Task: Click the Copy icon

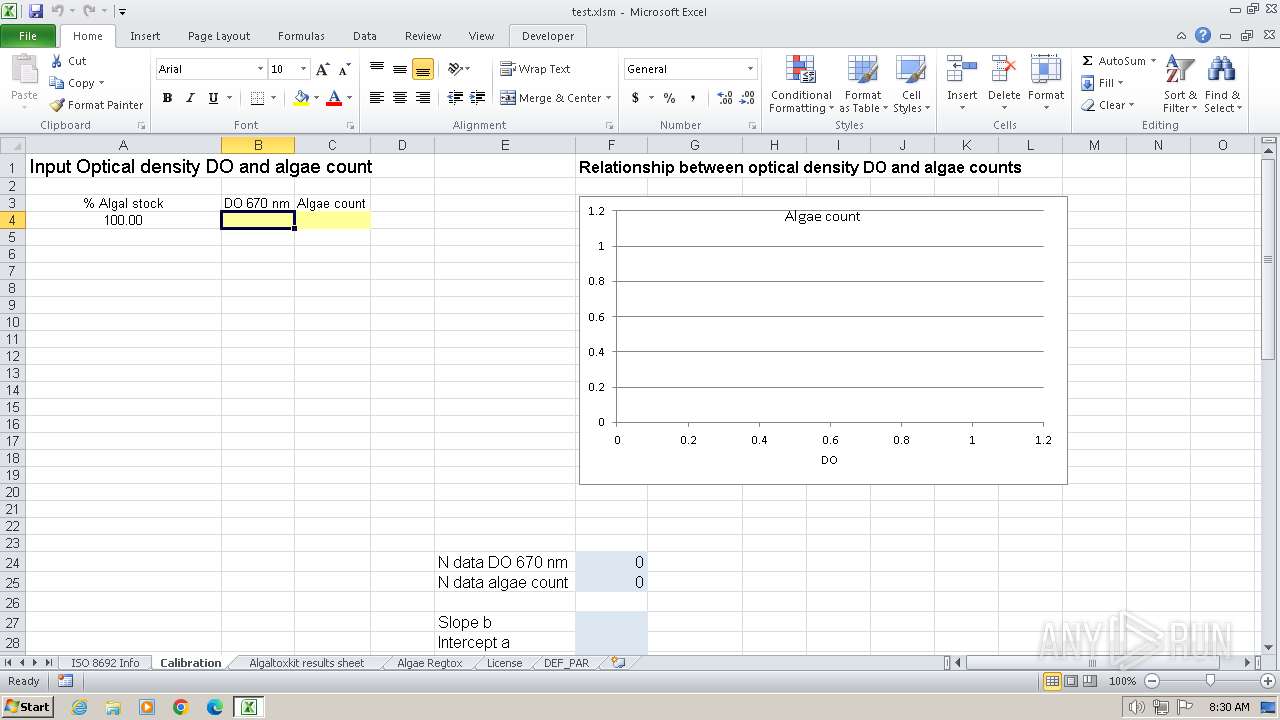Action: (x=57, y=83)
